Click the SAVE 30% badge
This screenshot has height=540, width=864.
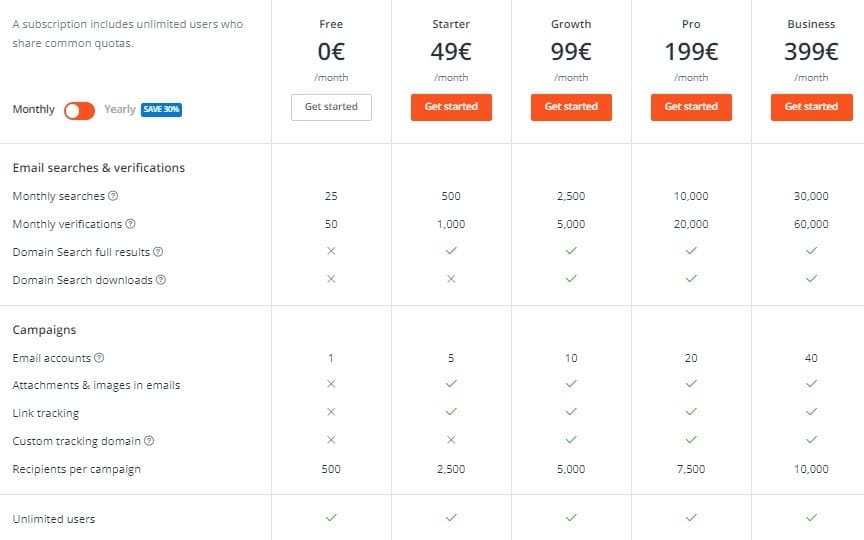click(161, 110)
